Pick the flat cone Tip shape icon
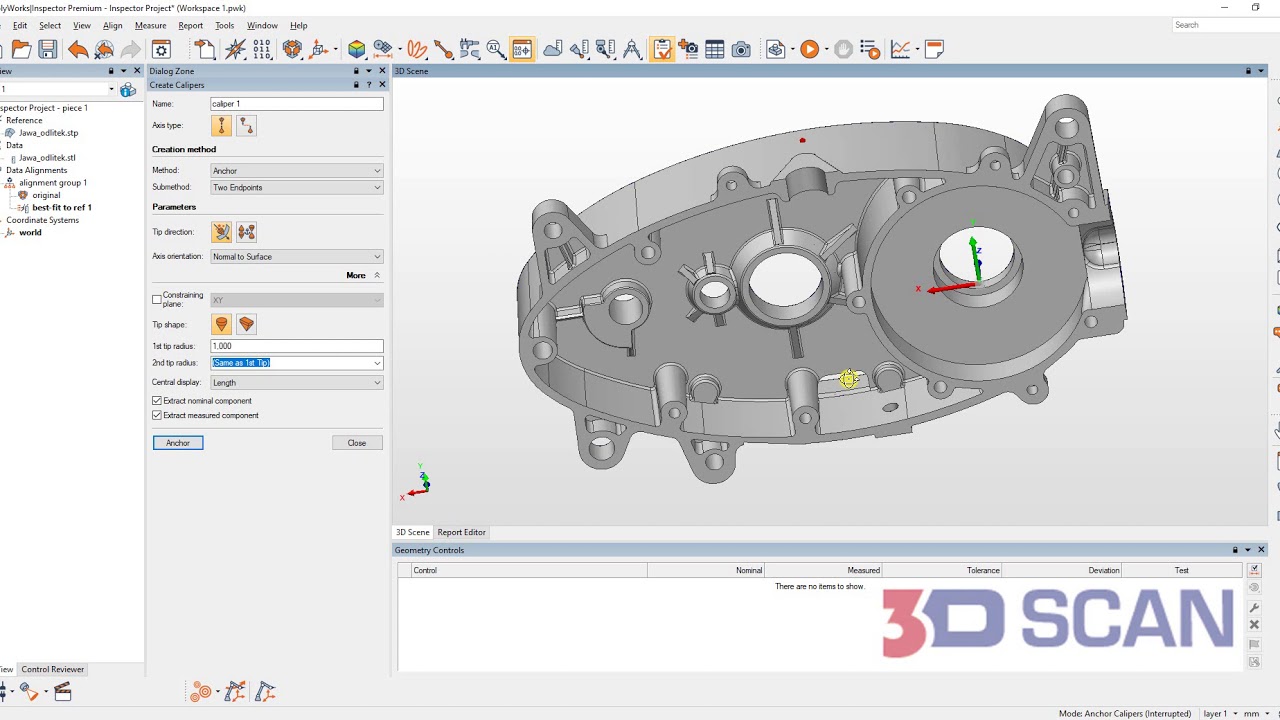This screenshot has height=720, width=1280. [x=246, y=324]
